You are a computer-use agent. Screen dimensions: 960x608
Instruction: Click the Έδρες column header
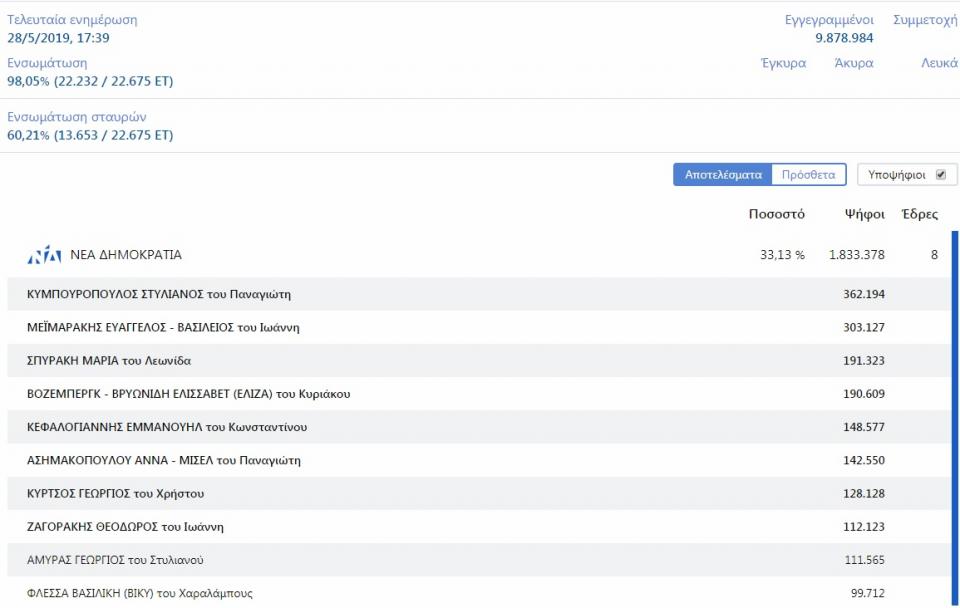[x=919, y=214]
